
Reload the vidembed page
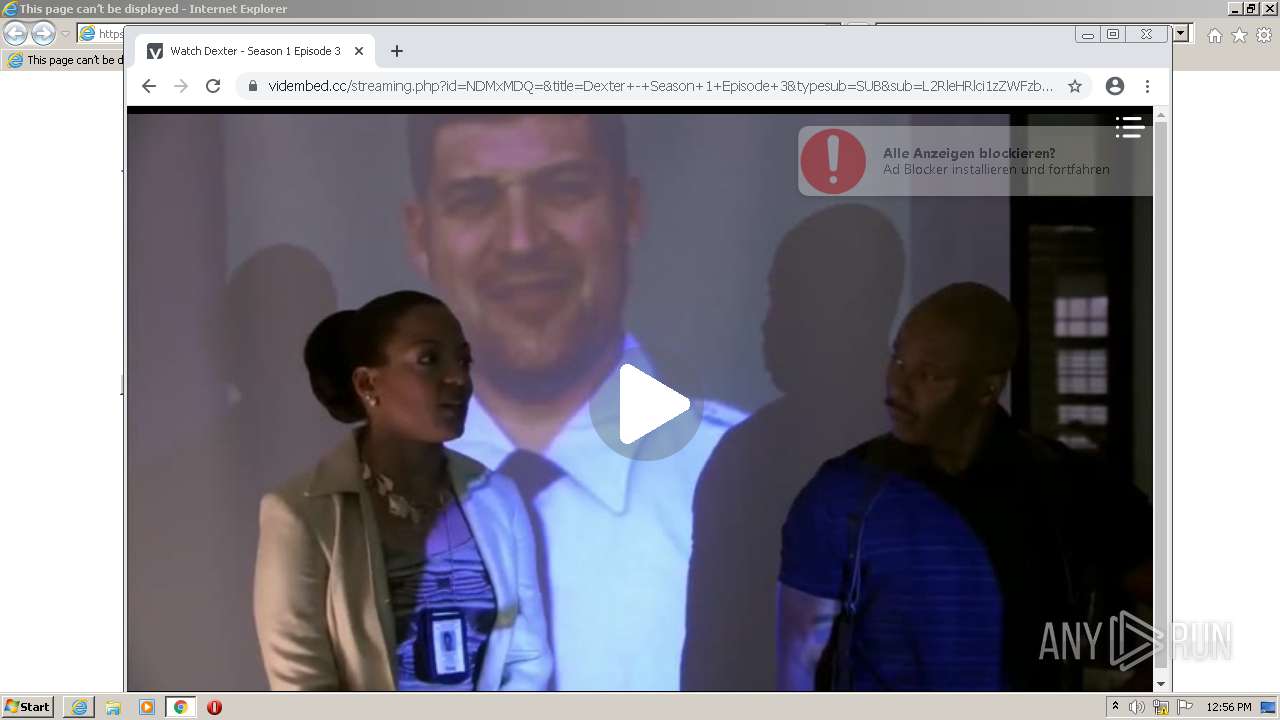click(x=213, y=86)
